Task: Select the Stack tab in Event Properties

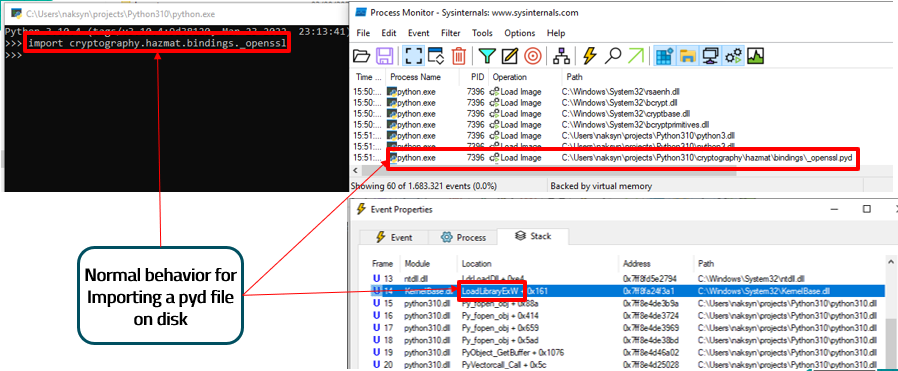Action: tap(533, 235)
